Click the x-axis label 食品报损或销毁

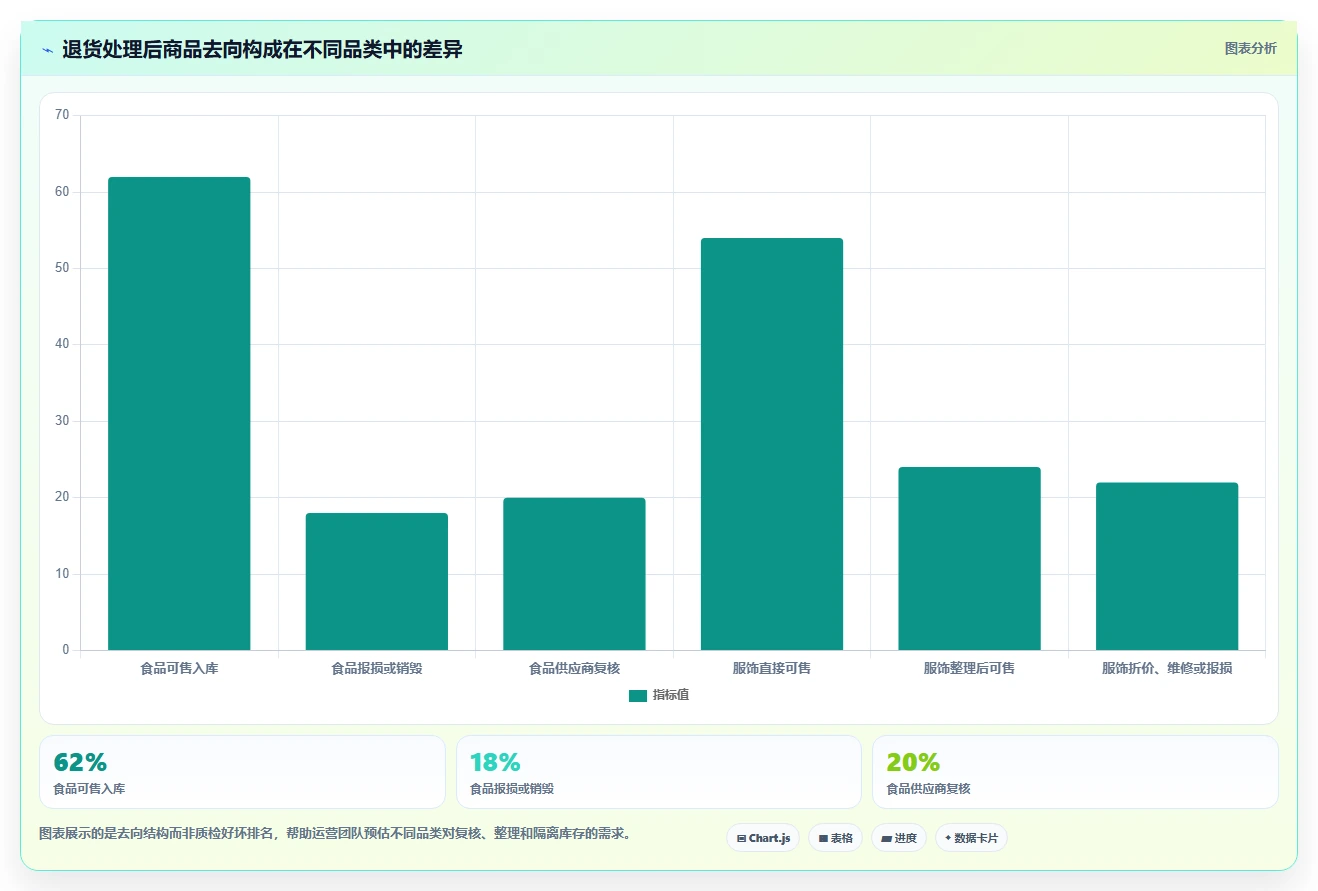pyautogui.click(x=377, y=668)
